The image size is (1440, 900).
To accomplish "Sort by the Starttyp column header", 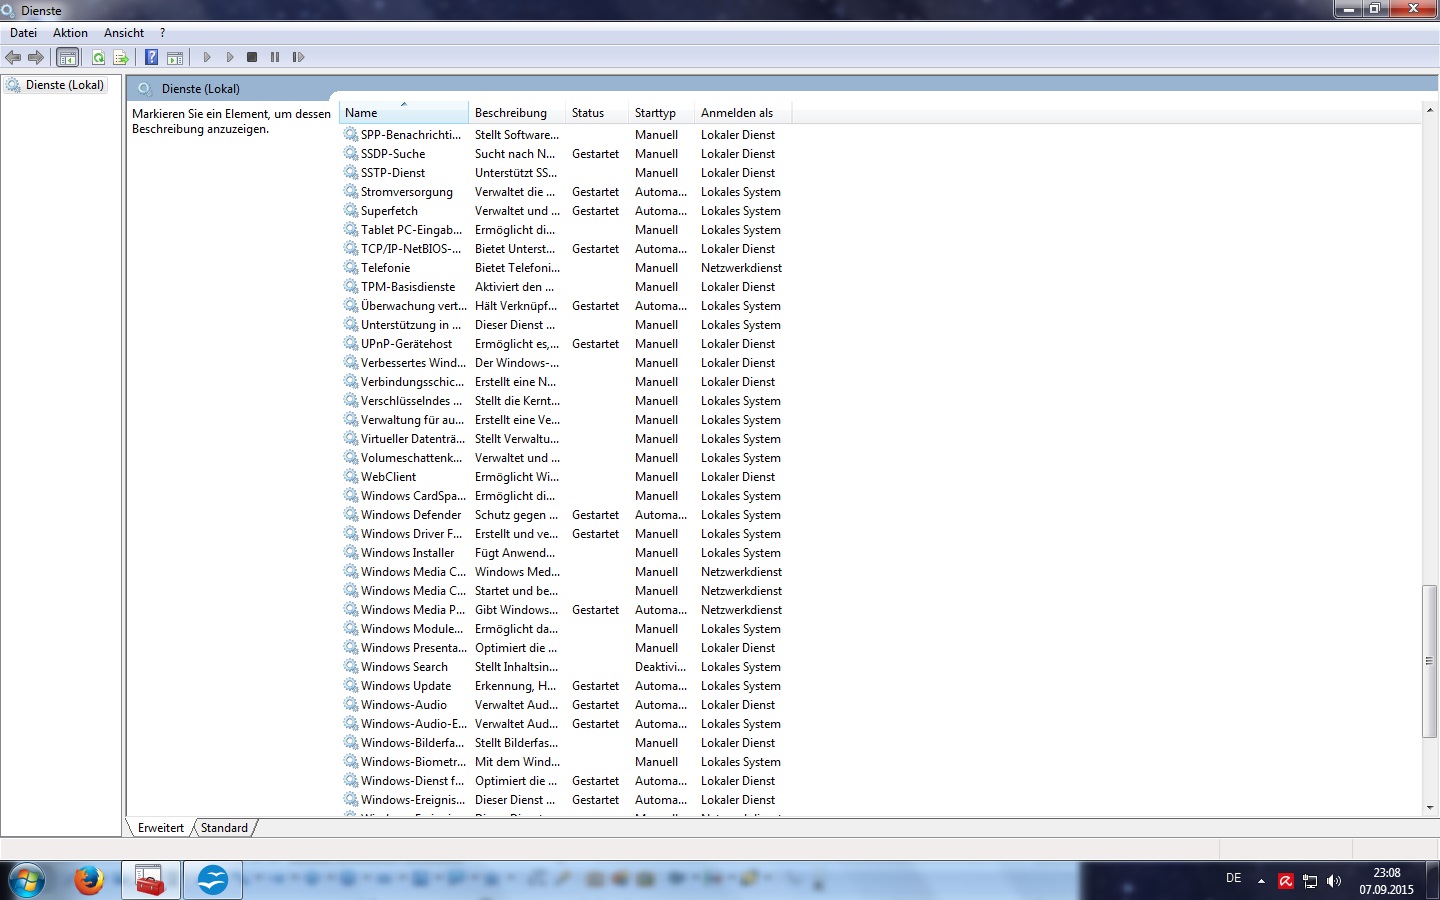I will coord(661,113).
